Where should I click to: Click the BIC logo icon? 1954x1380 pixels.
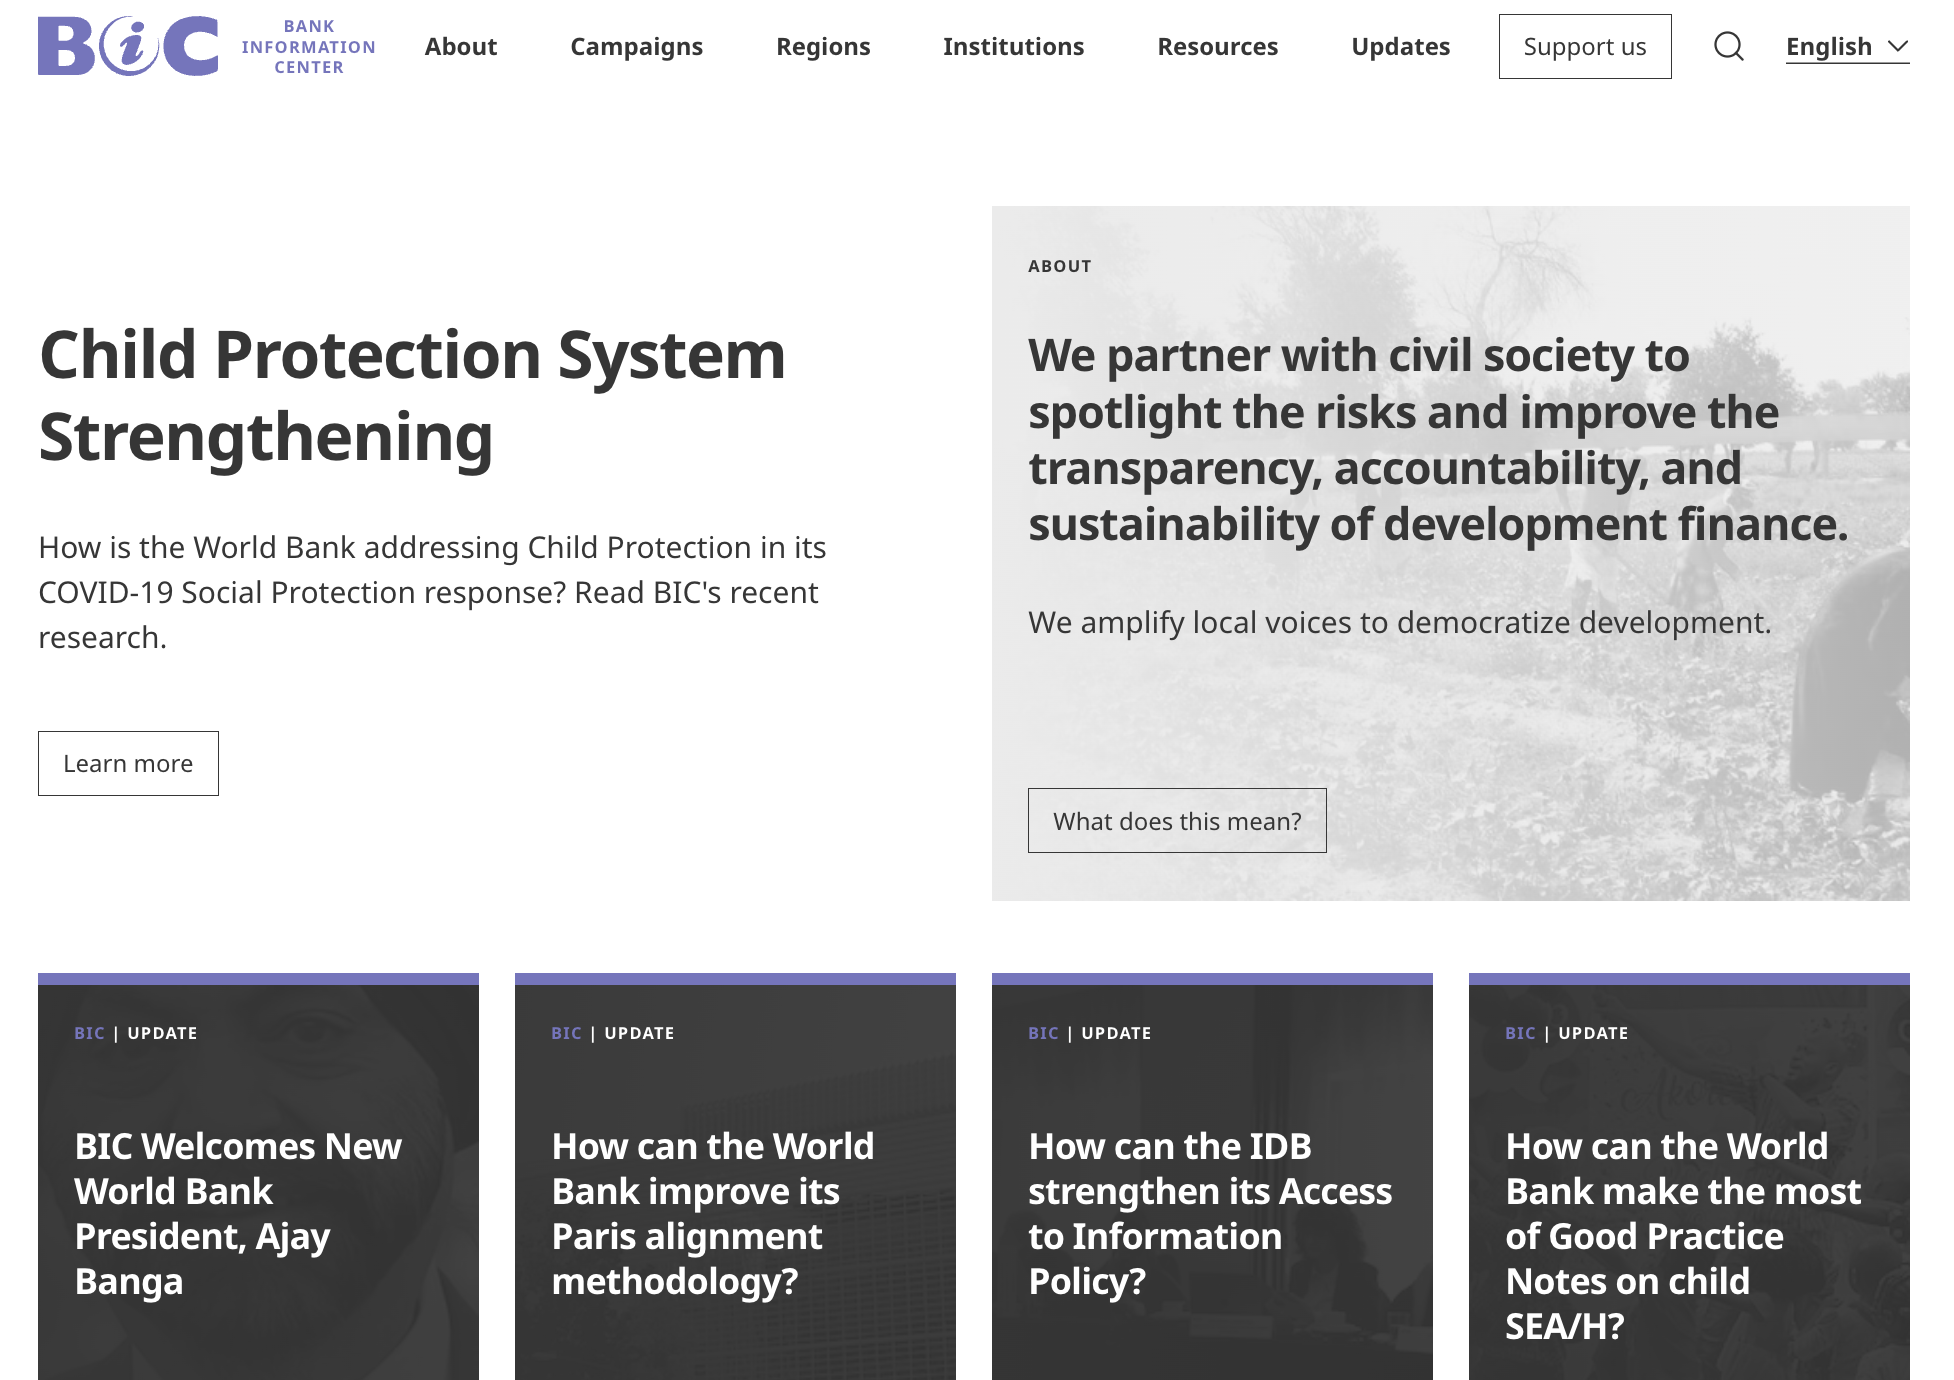[x=128, y=46]
